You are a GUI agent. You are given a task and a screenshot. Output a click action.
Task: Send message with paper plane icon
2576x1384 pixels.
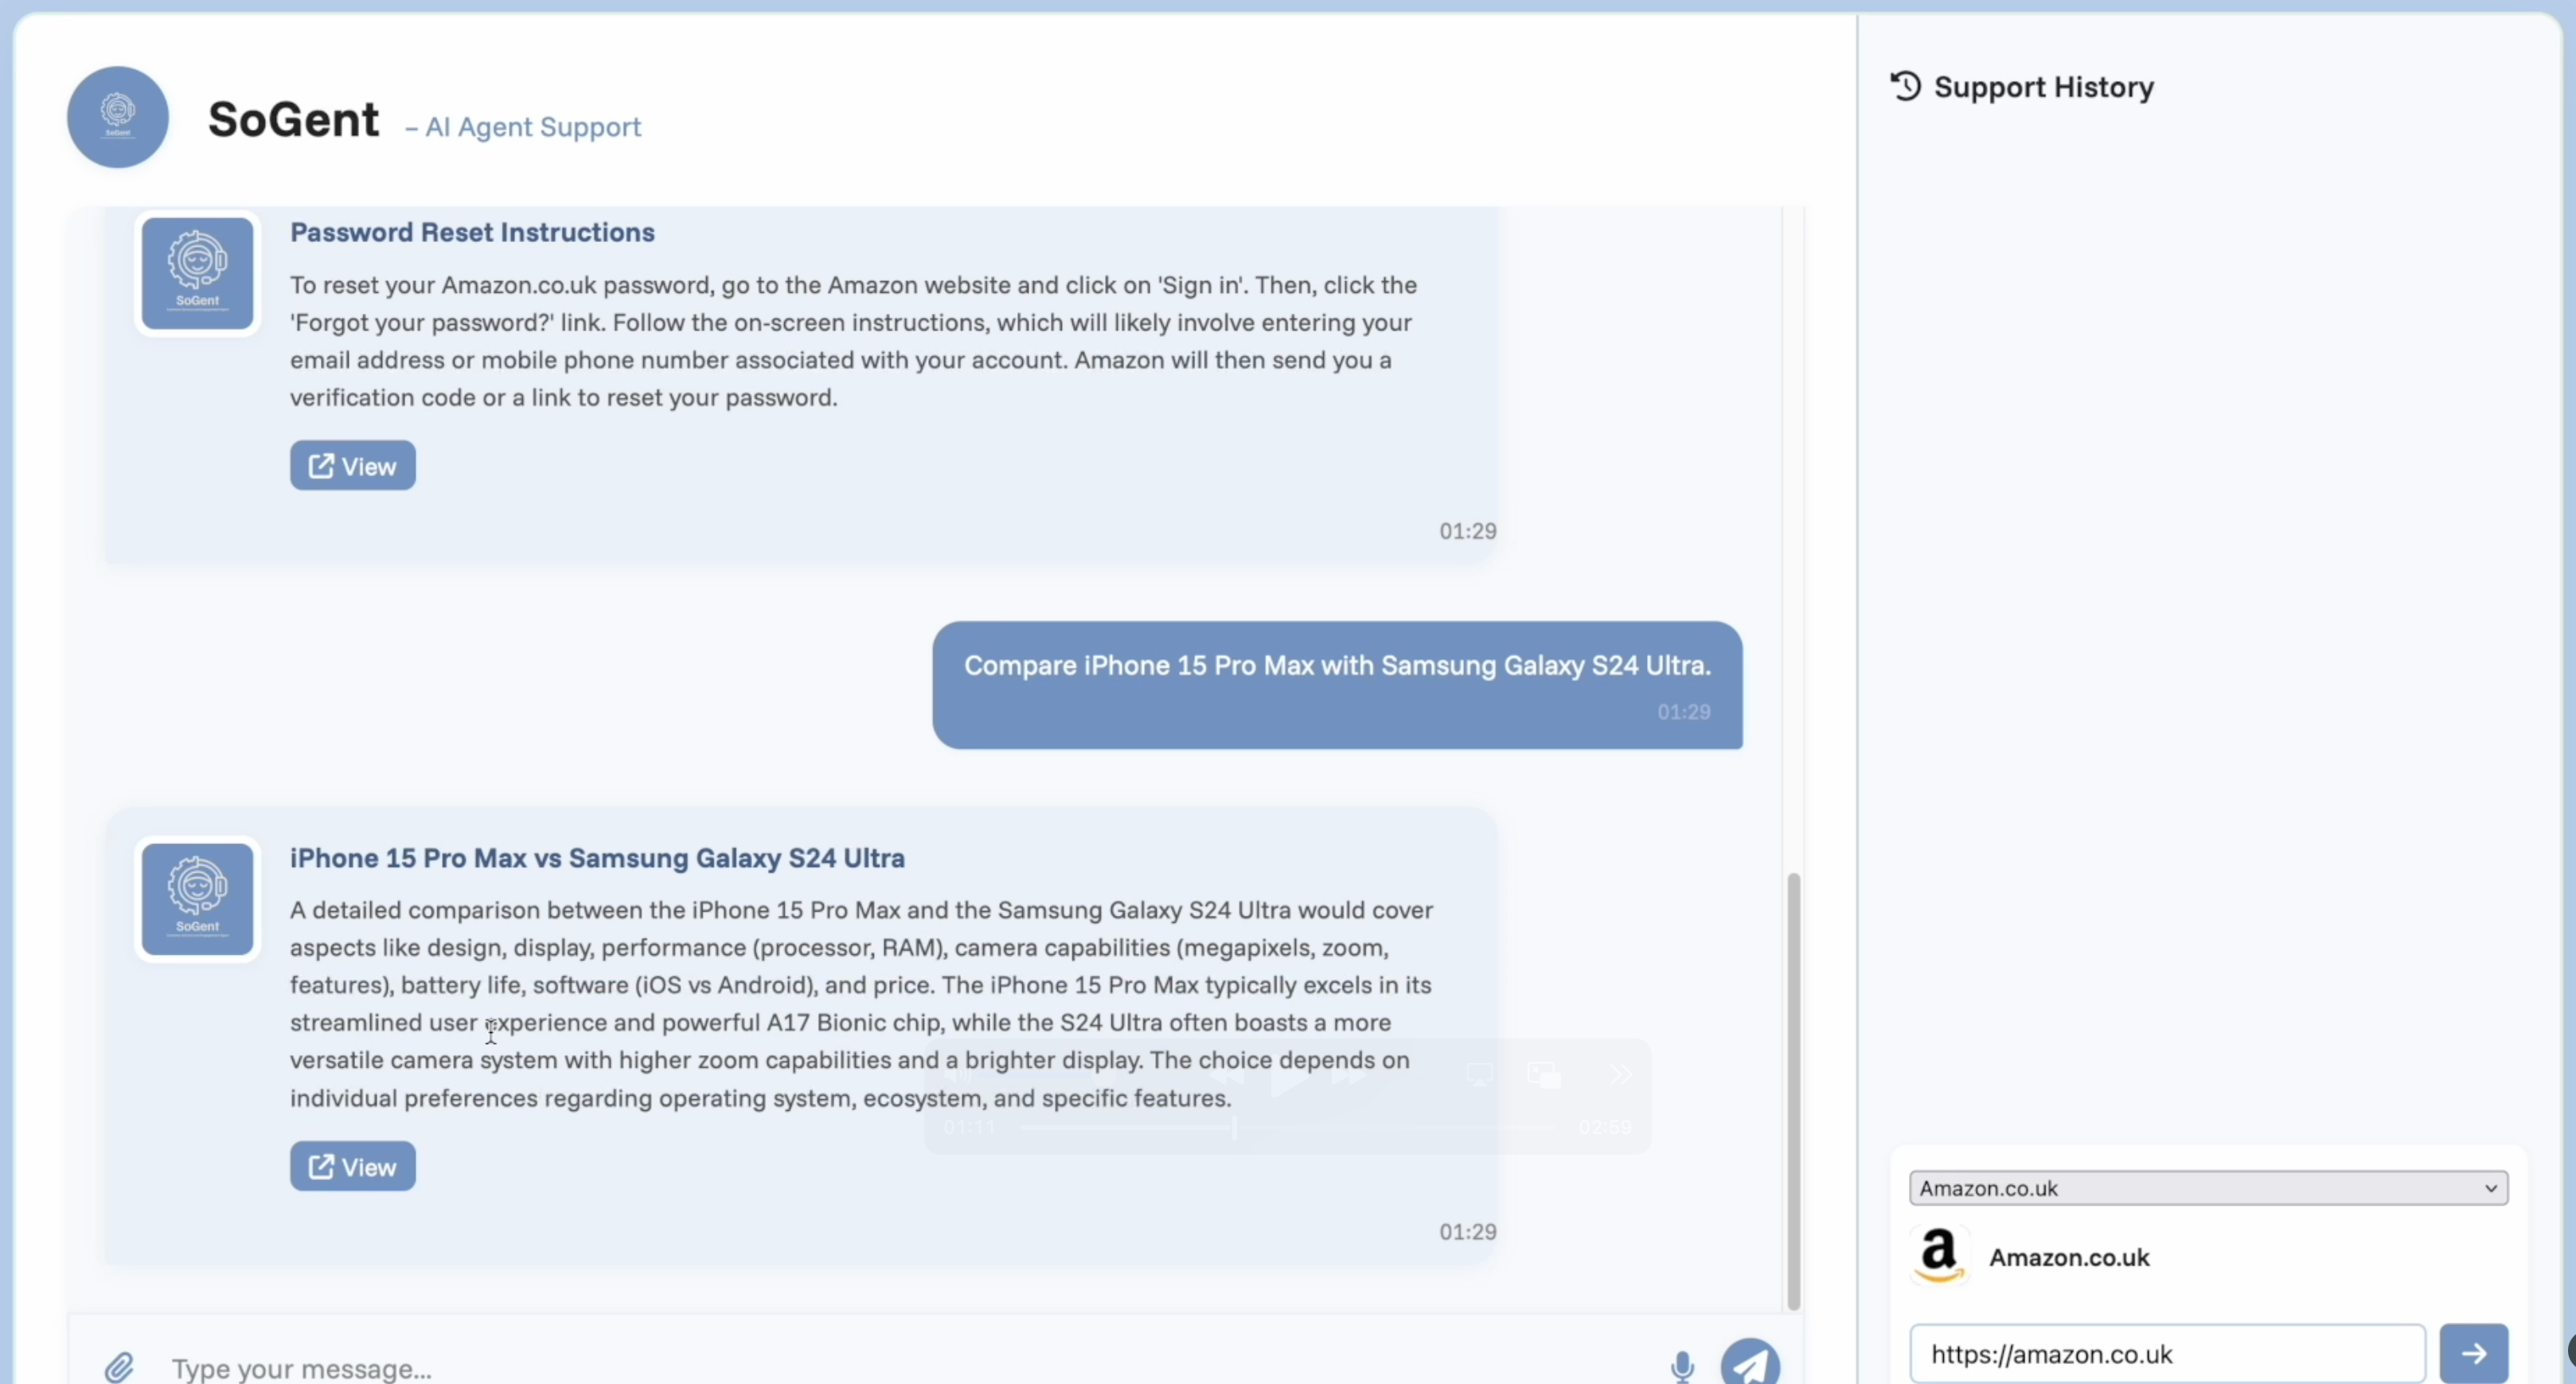click(x=1749, y=1362)
